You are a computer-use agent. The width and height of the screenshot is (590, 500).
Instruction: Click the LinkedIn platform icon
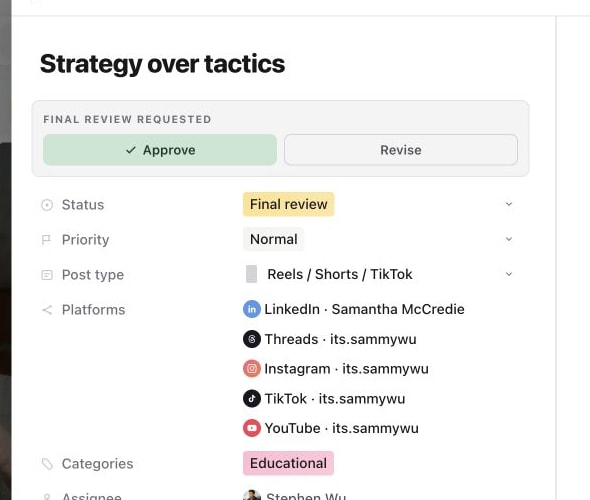click(252, 309)
